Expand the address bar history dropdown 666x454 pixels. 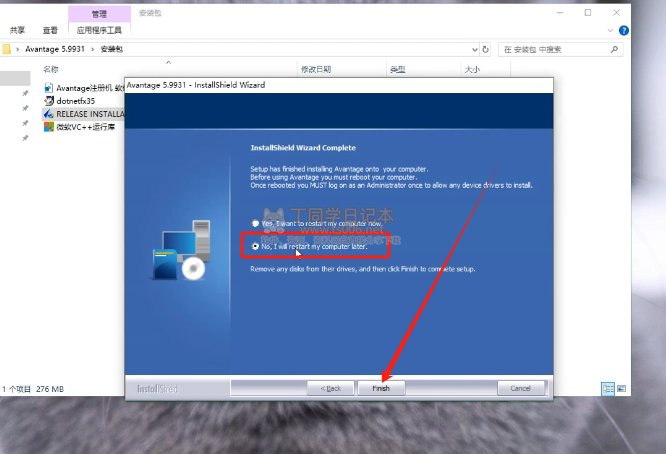[473, 48]
